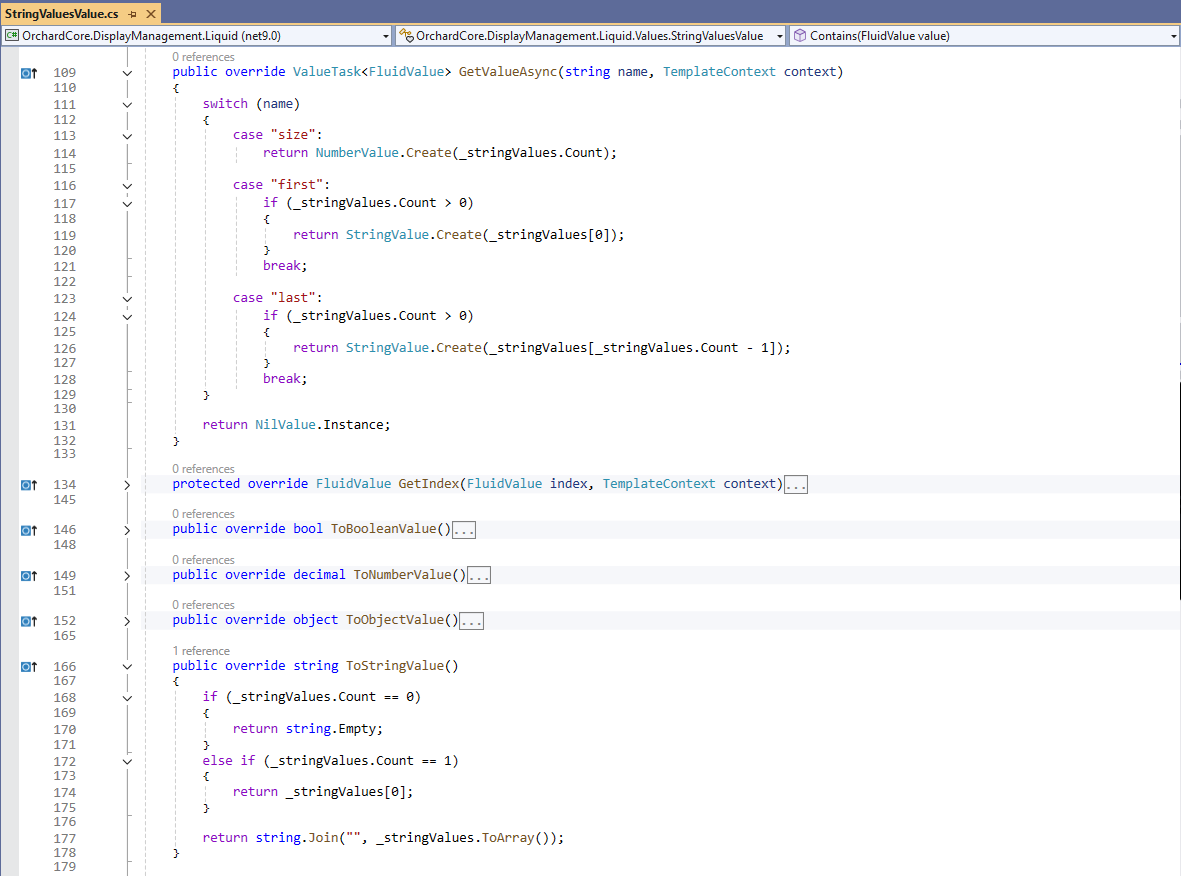Click the ellipsis box after GetIndex signature
1181x876 pixels.
click(795, 484)
